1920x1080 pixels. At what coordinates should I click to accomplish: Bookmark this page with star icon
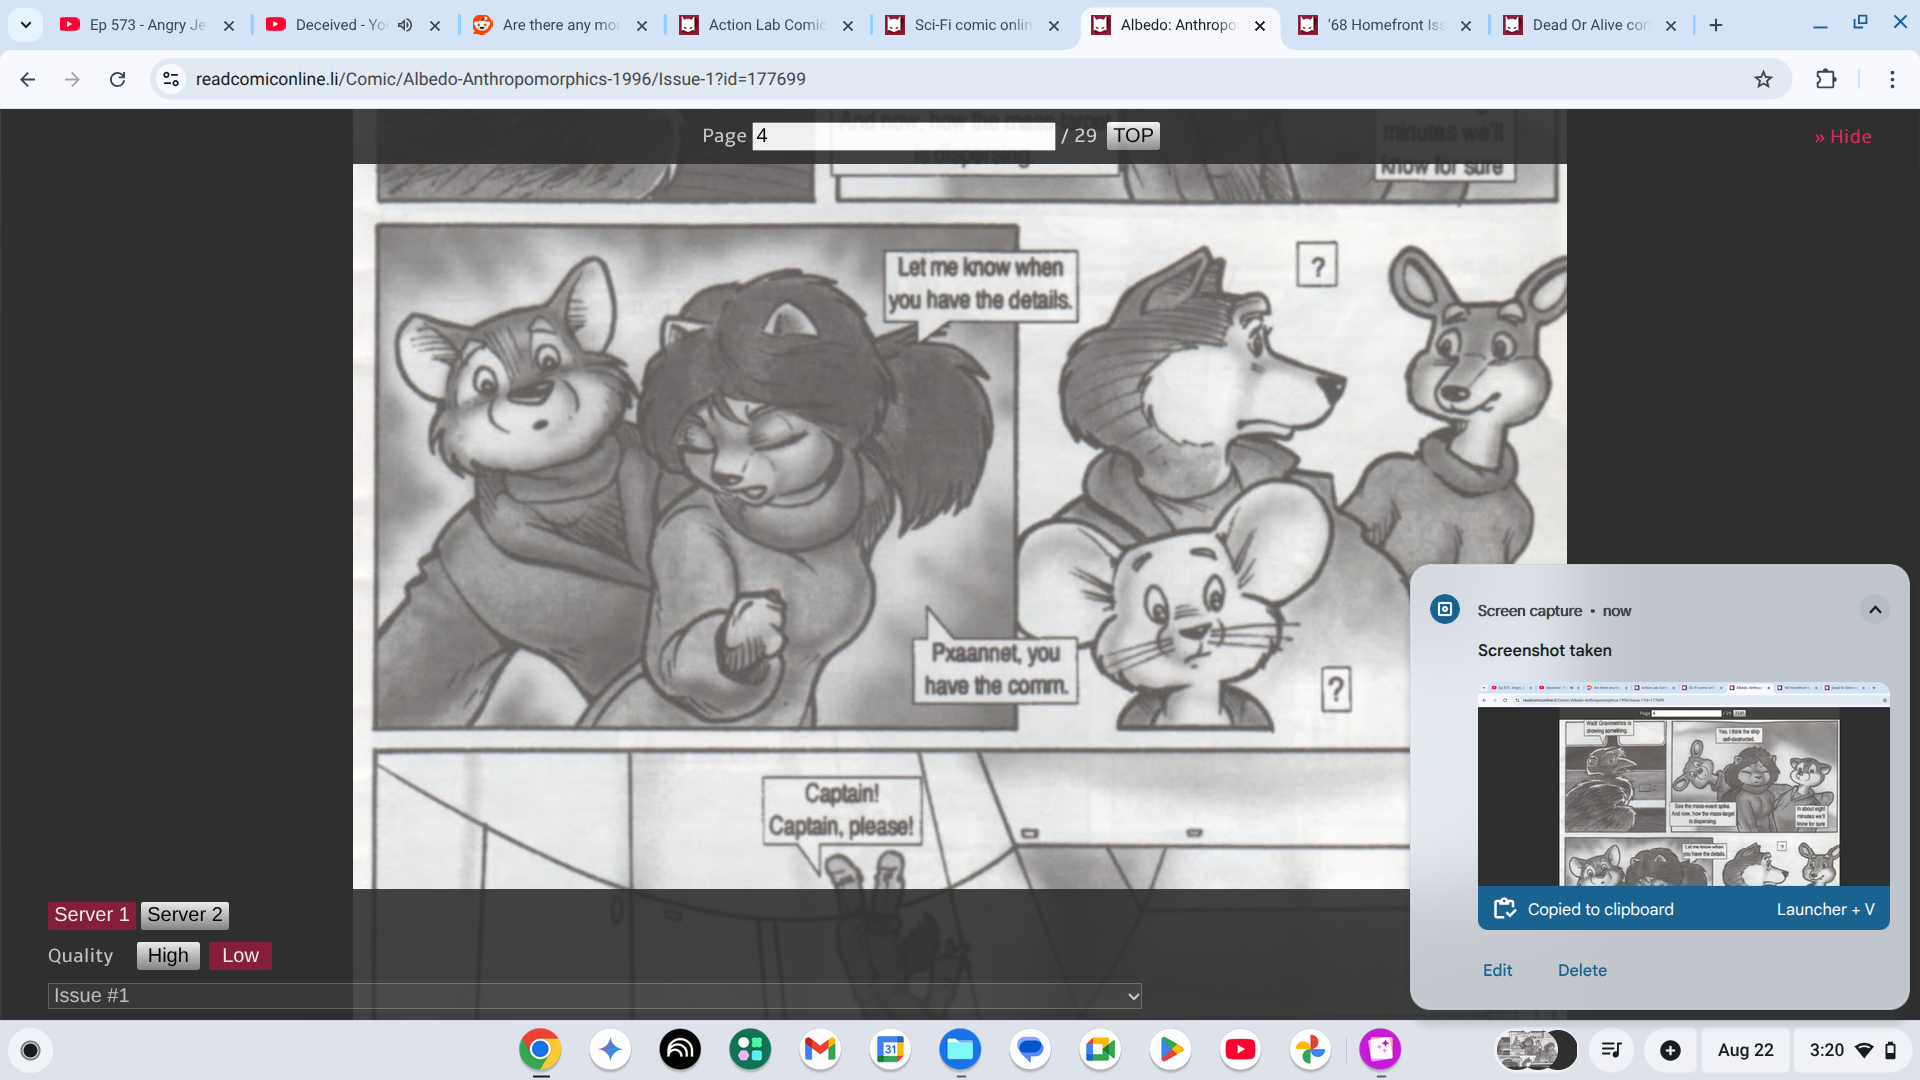click(1763, 79)
